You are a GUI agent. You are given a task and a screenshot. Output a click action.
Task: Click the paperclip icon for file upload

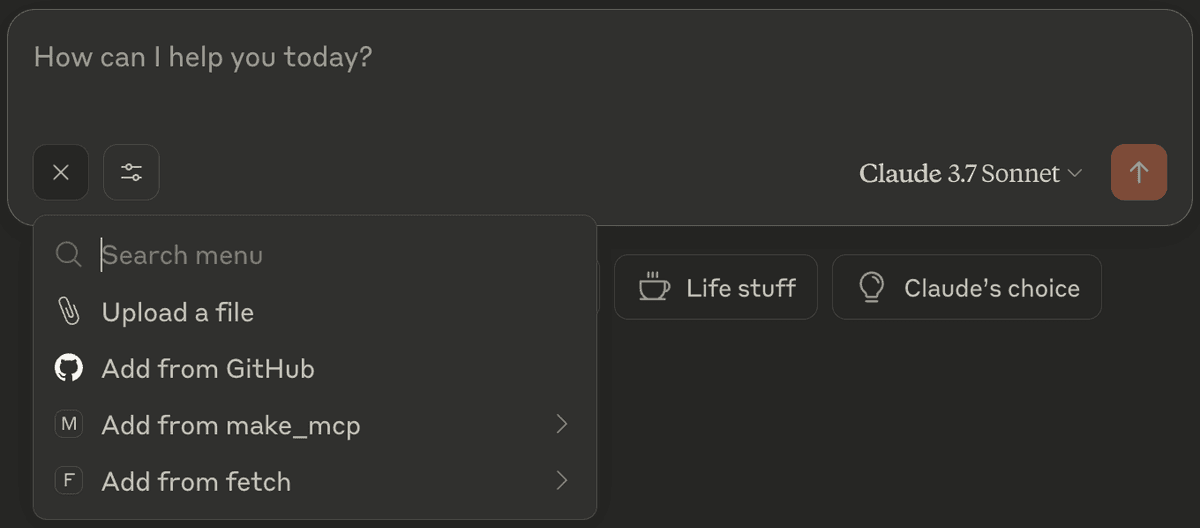(x=68, y=312)
